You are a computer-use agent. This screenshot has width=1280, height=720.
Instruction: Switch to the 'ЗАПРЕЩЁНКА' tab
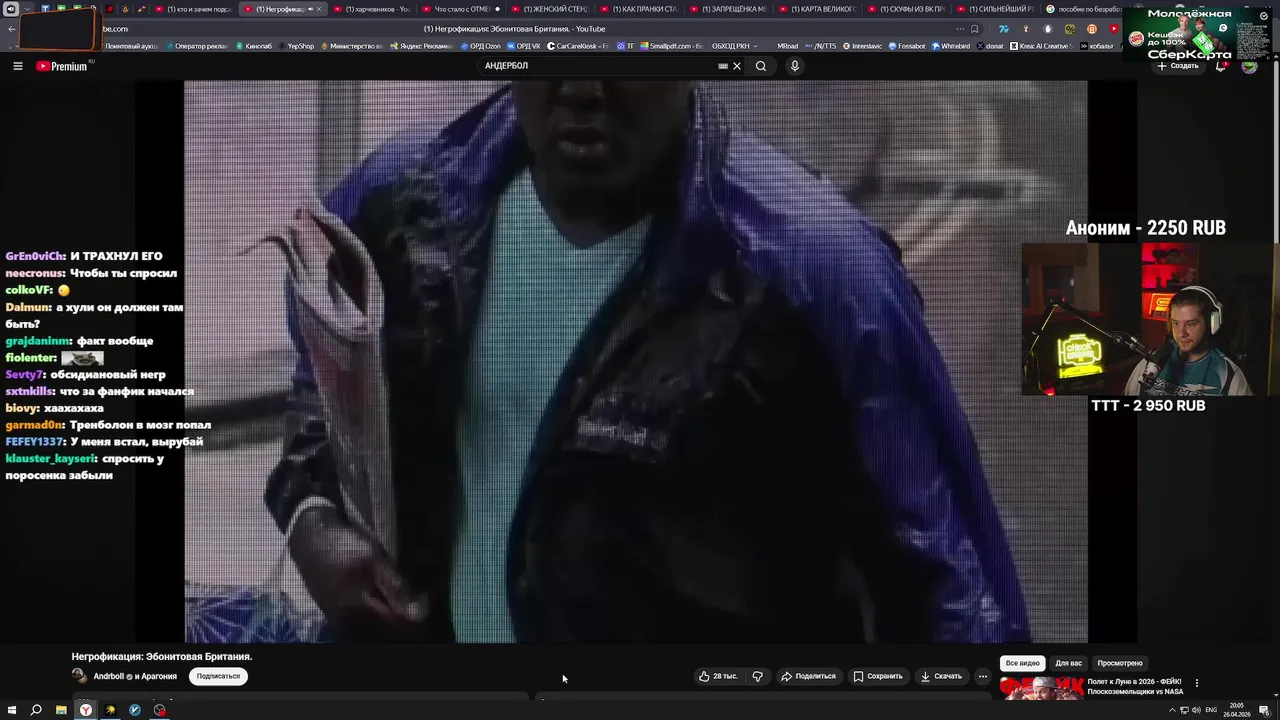click(728, 9)
